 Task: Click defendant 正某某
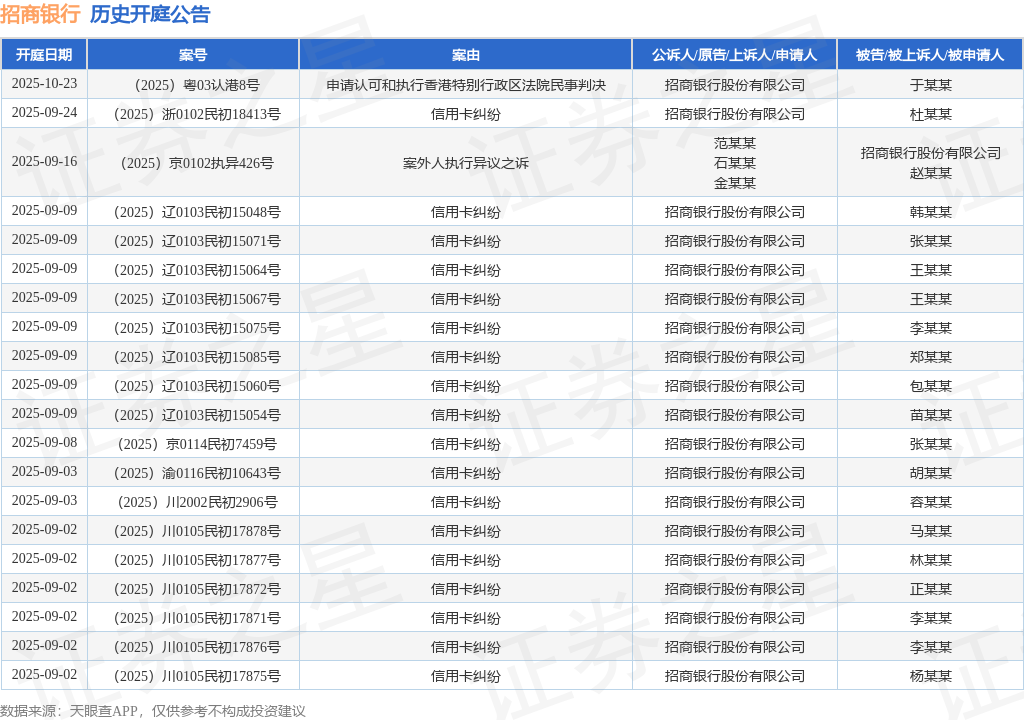click(x=931, y=589)
